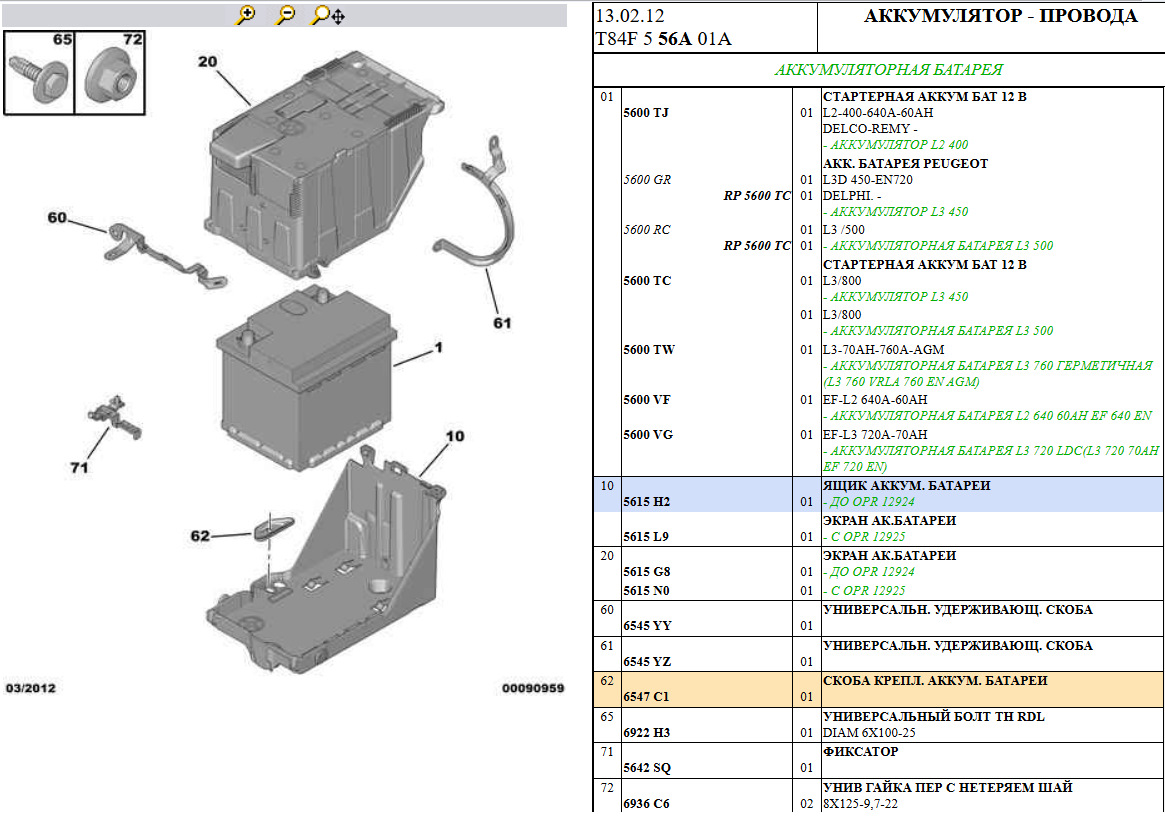Viewport: 1165px width, 817px height.
Task: Open the nut 72 thumbnail
Action: coord(110,73)
